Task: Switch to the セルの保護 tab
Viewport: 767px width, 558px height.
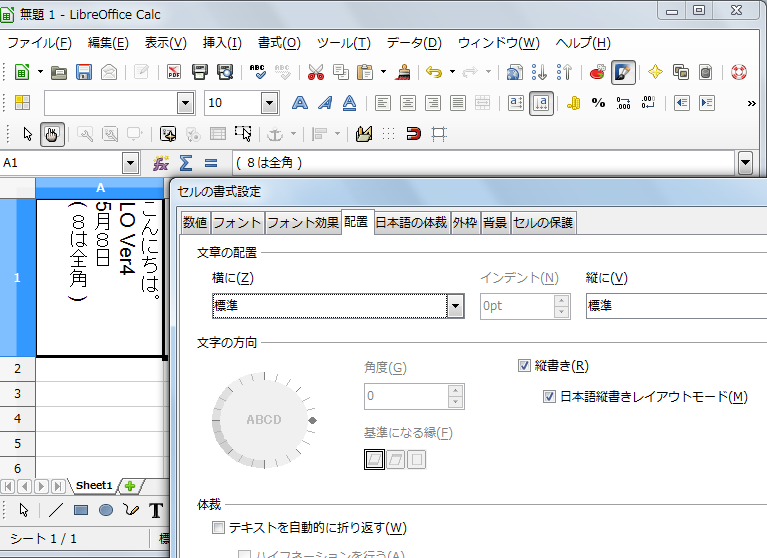Action: [543, 223]
